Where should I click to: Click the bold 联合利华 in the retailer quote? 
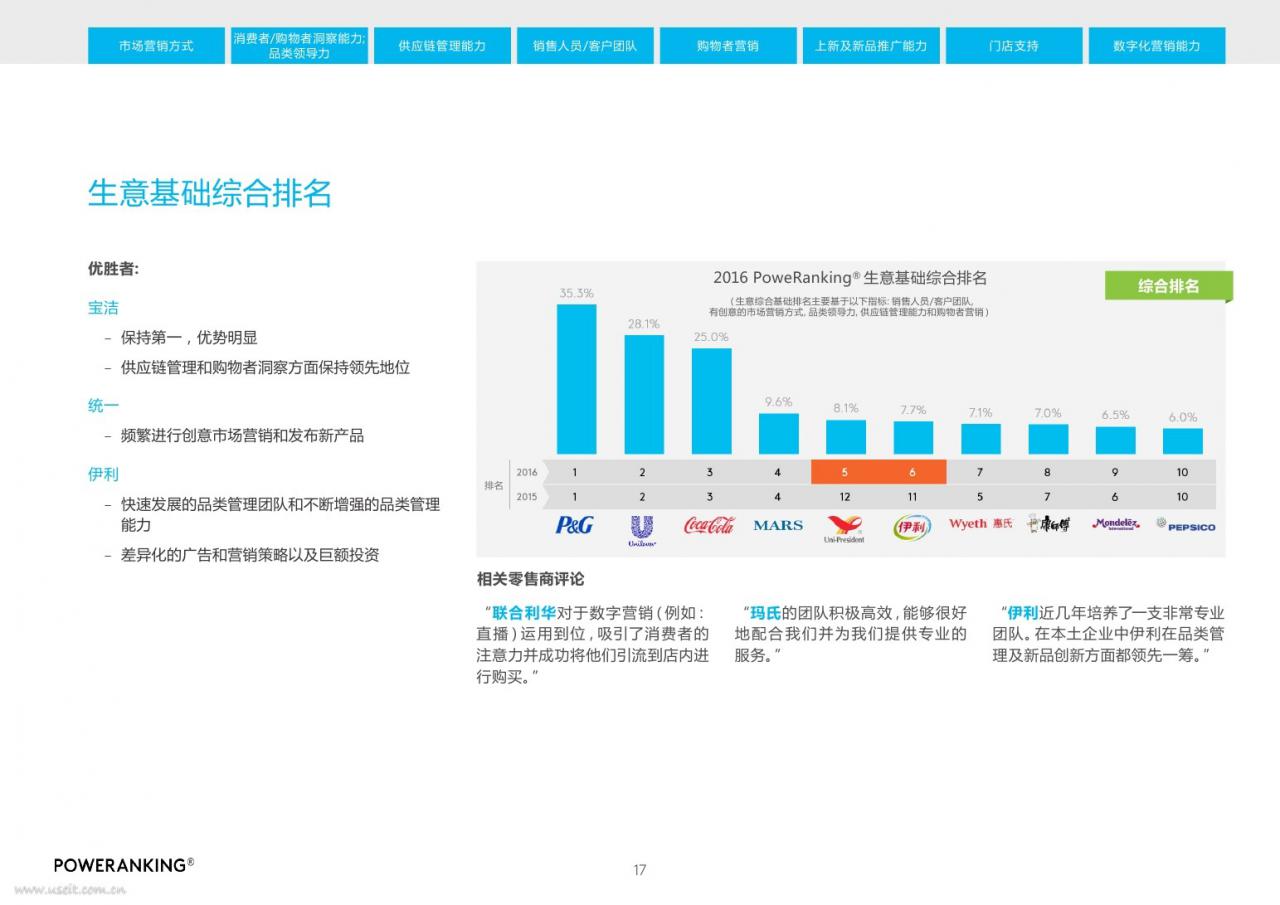tap(523, 613)
